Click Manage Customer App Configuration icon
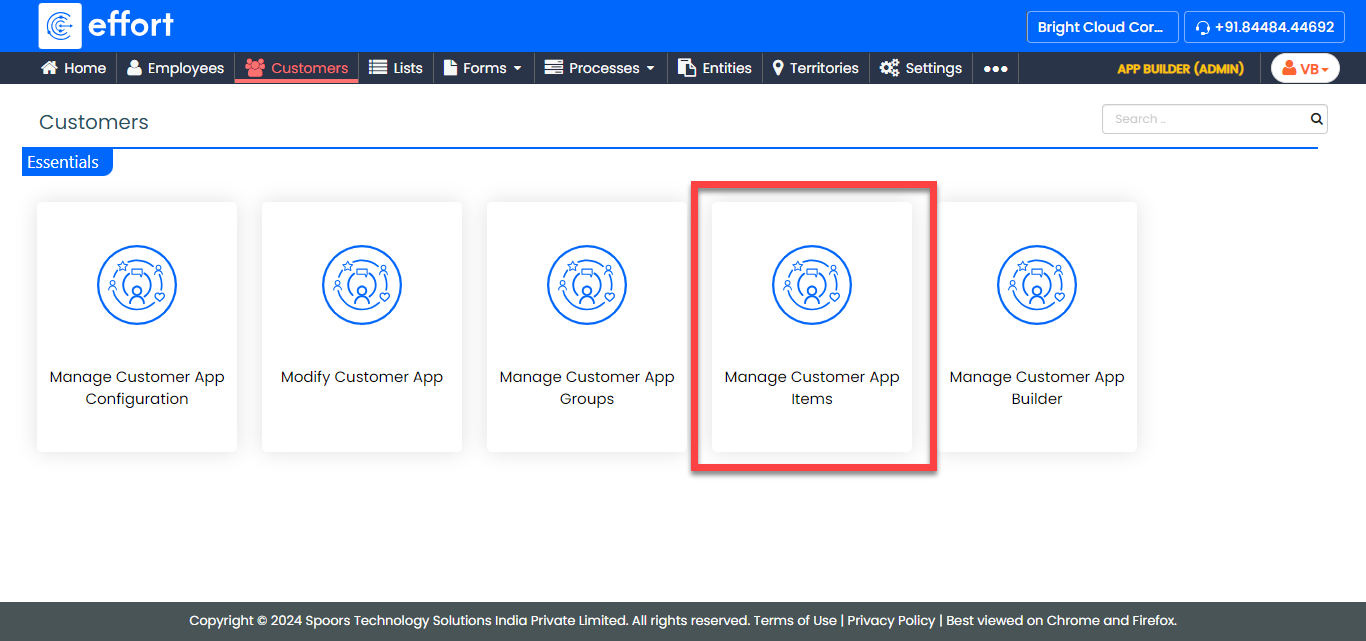1366x641 pixels. click(137, 285)
